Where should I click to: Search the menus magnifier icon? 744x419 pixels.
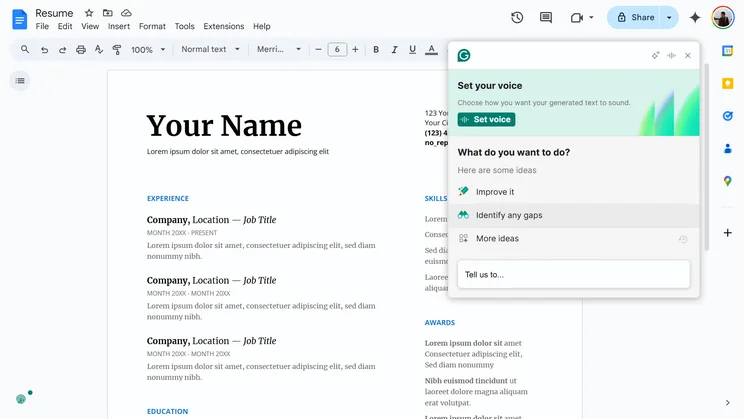tap(25, 49)
